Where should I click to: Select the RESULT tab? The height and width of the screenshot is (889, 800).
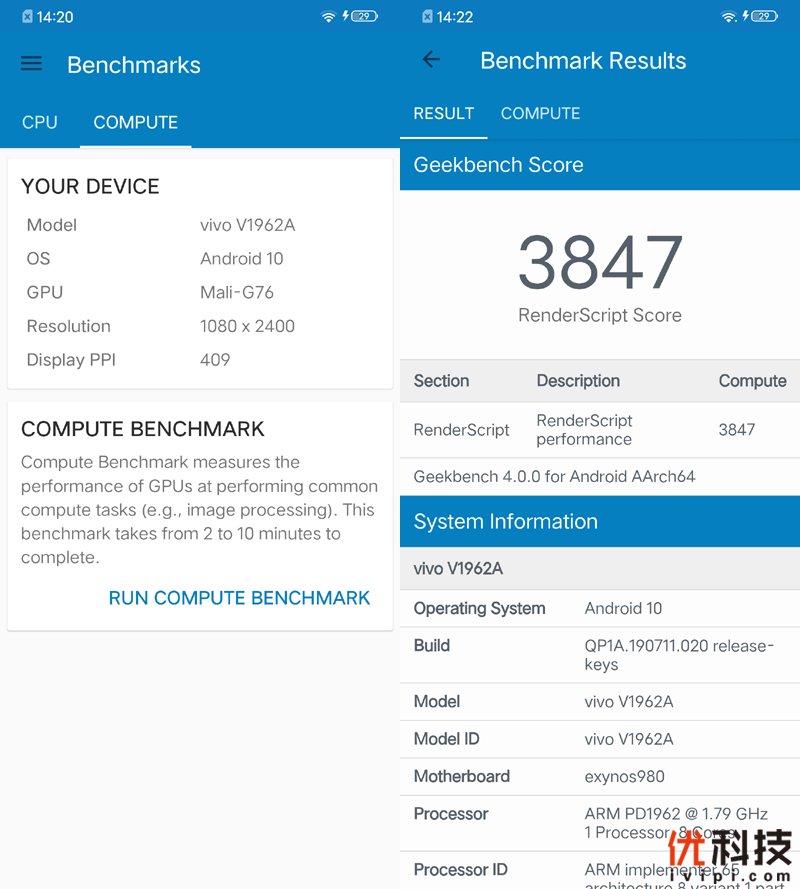point(443,113)
